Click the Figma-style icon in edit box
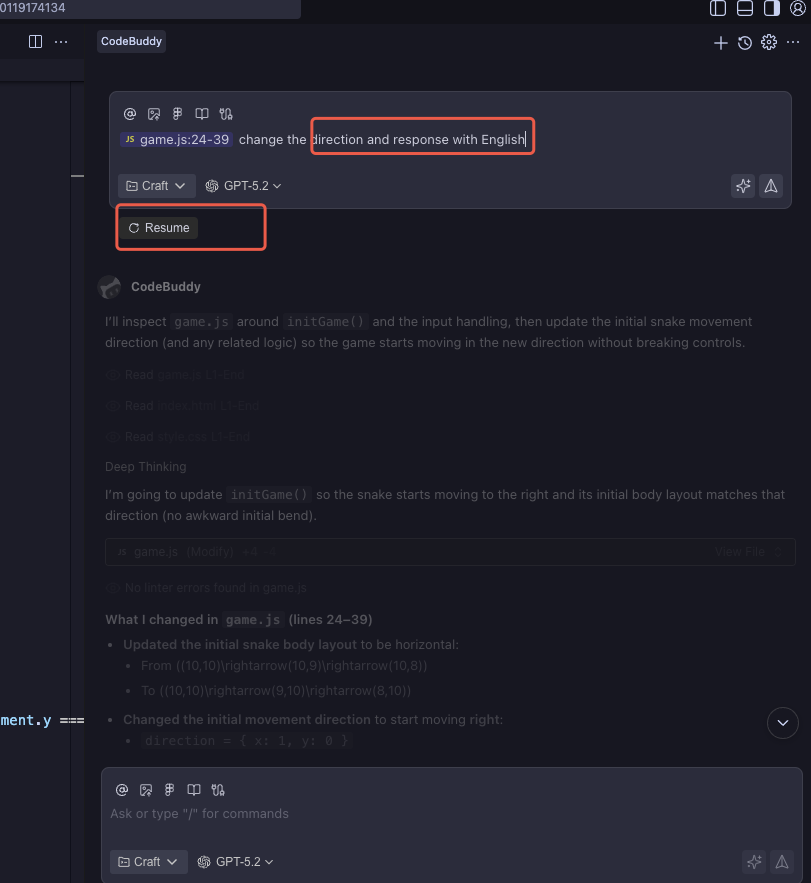The height and width of the screenshot is (883, 811). pyautogui.click(x=177, y=114)
